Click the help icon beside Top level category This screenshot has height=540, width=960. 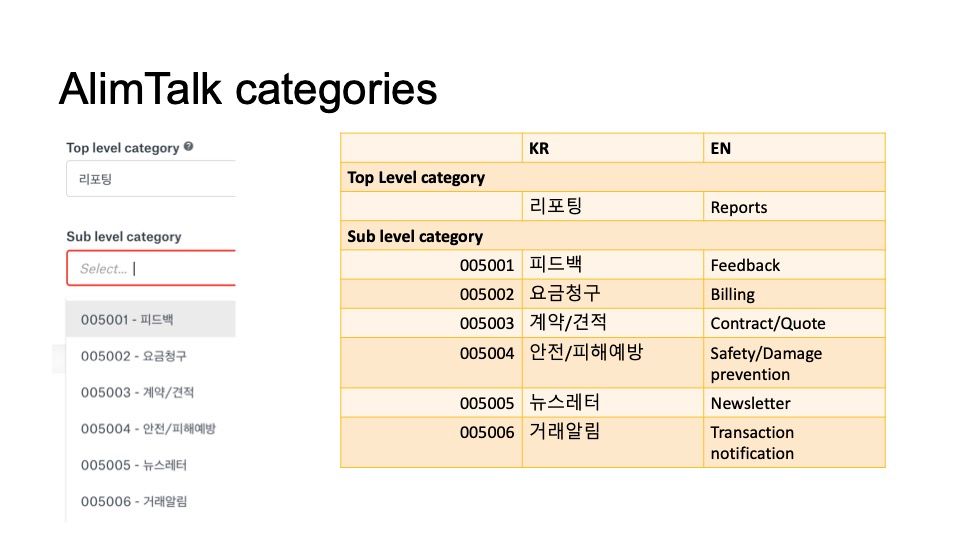[x=189, y=146]
